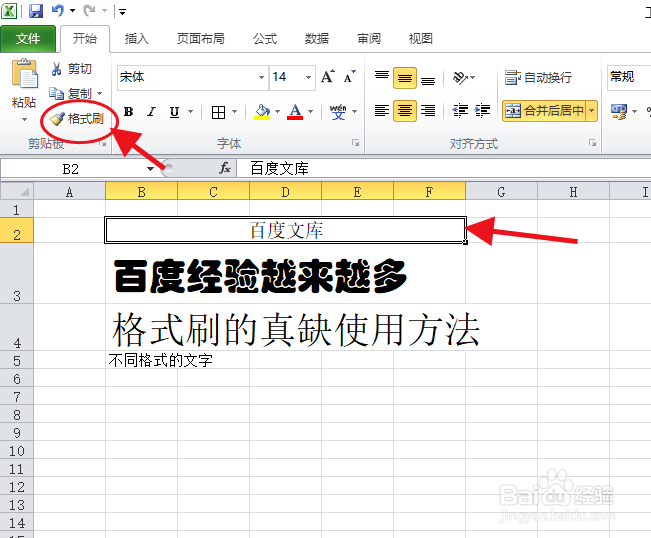Click the 粘贴 paste clipboard icon
The width and height of the screenshot is (651, 538).
[x=24, y=73]
